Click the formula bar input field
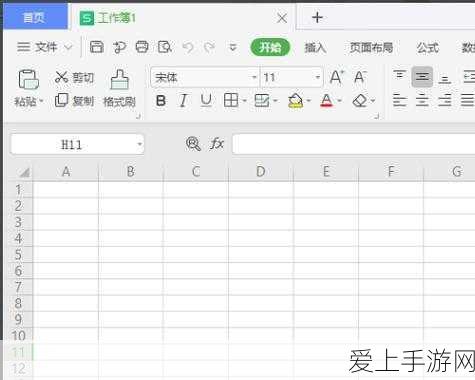The image size is (475, 380). [x=353, y=144]
